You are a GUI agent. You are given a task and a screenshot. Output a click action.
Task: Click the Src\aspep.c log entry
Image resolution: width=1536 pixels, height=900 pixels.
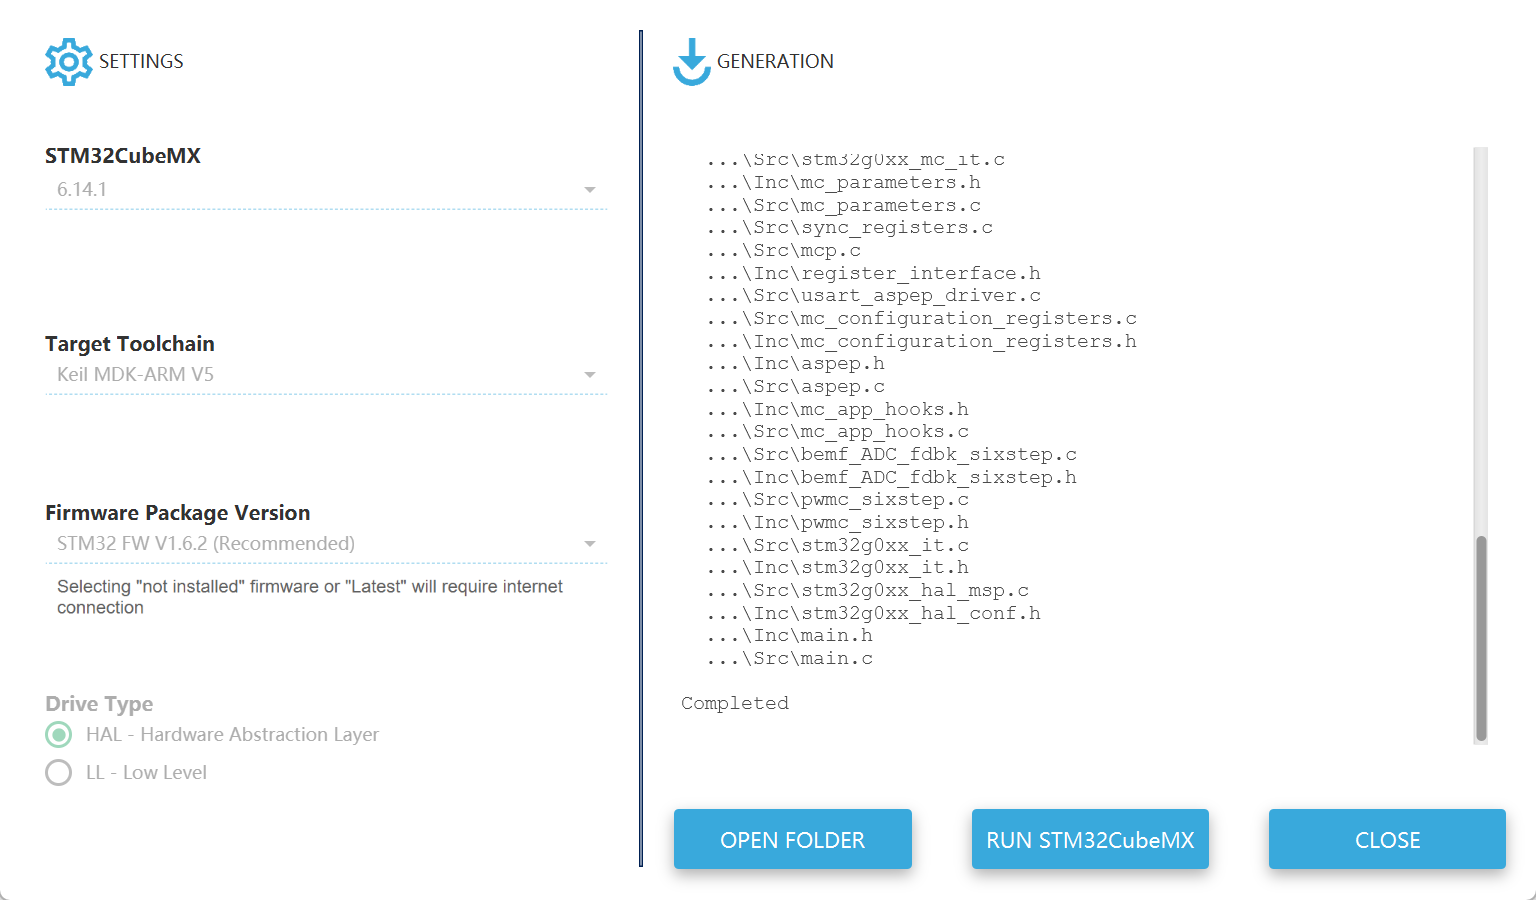795,387
